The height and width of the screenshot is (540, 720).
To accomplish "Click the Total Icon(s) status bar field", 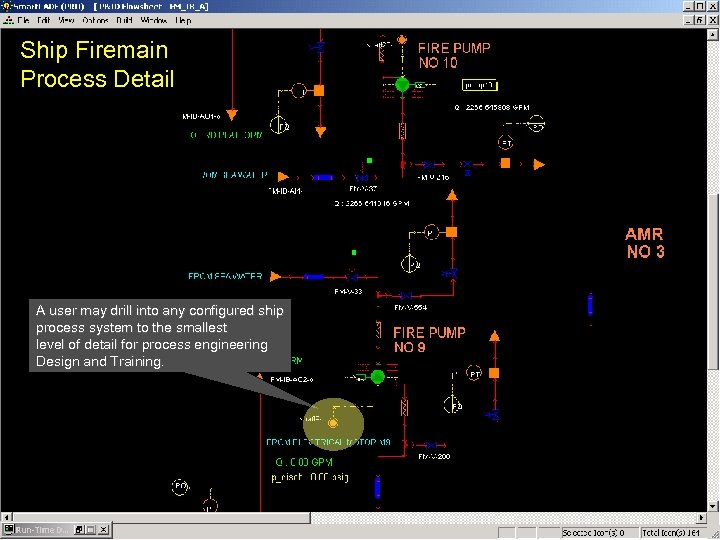I will (675, 533).
